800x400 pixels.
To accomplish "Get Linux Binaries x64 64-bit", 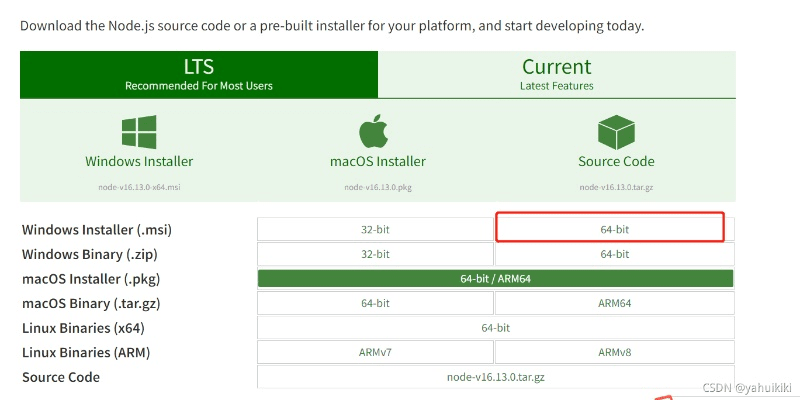I will (495, 327).
